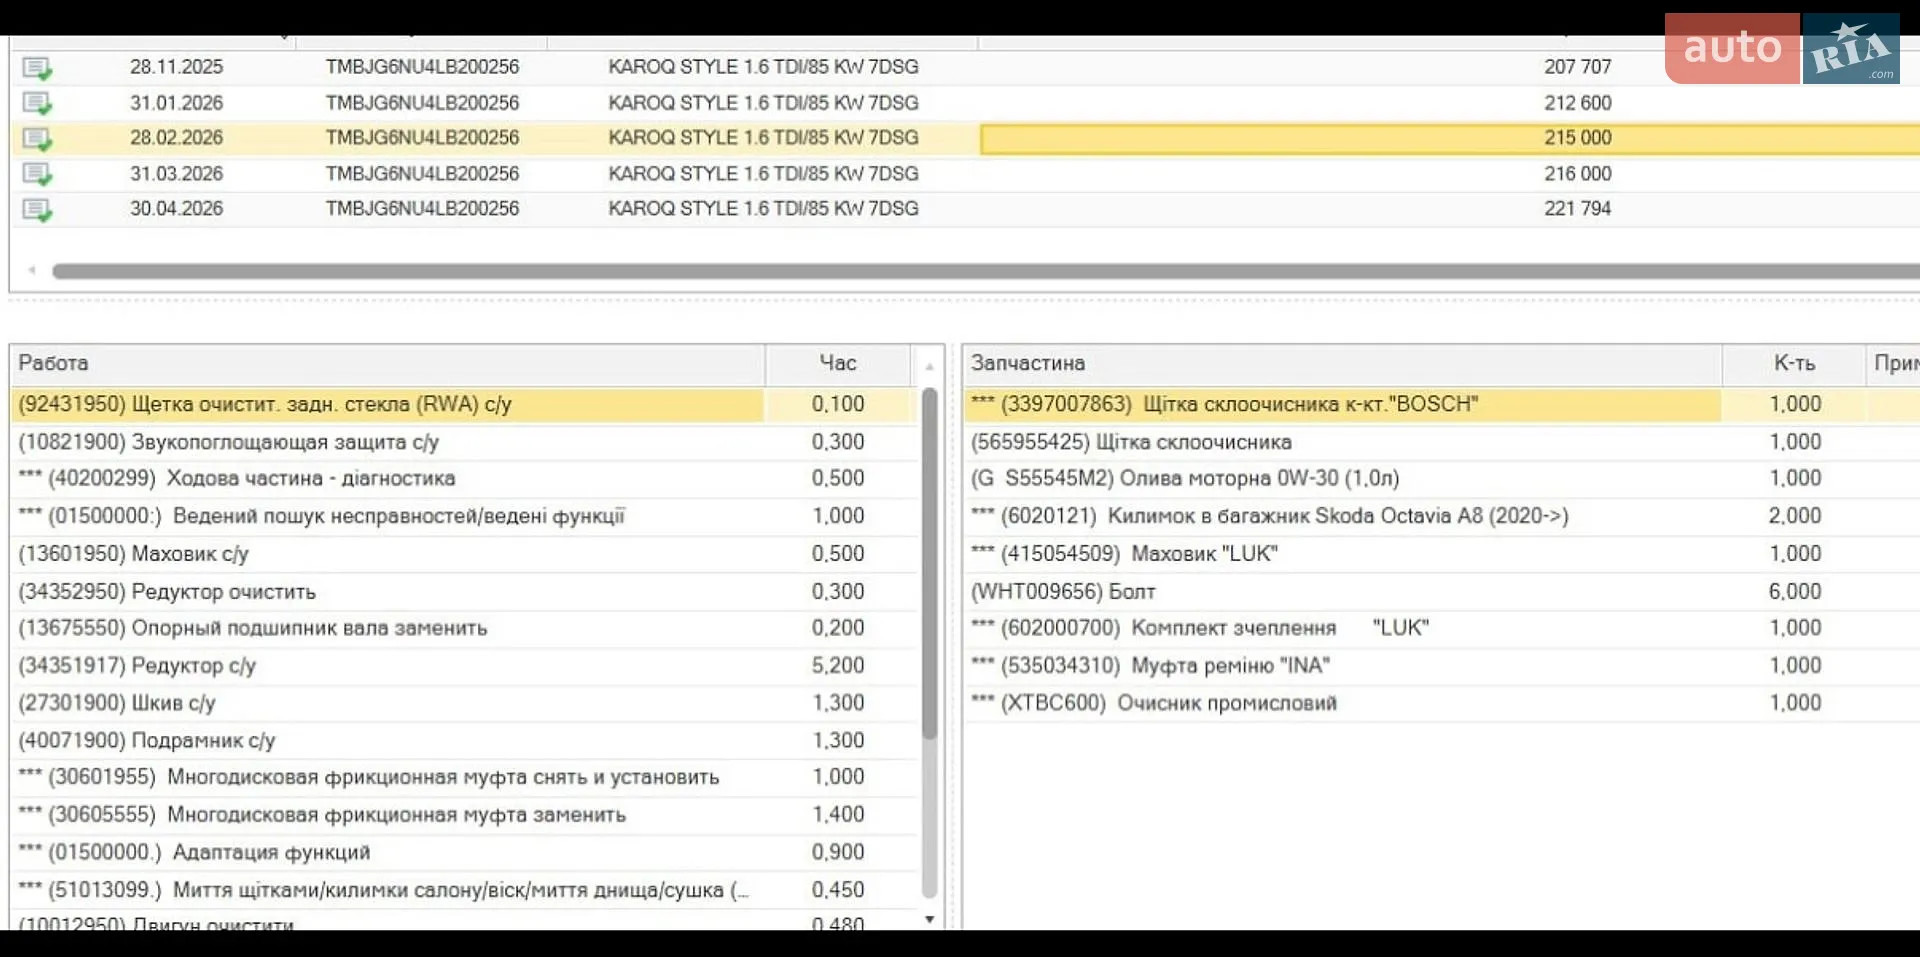The height and width of the screenshot is (957, 1920).
Task: Select mileage cell 215 000
Action: (x=1450, y=138)
